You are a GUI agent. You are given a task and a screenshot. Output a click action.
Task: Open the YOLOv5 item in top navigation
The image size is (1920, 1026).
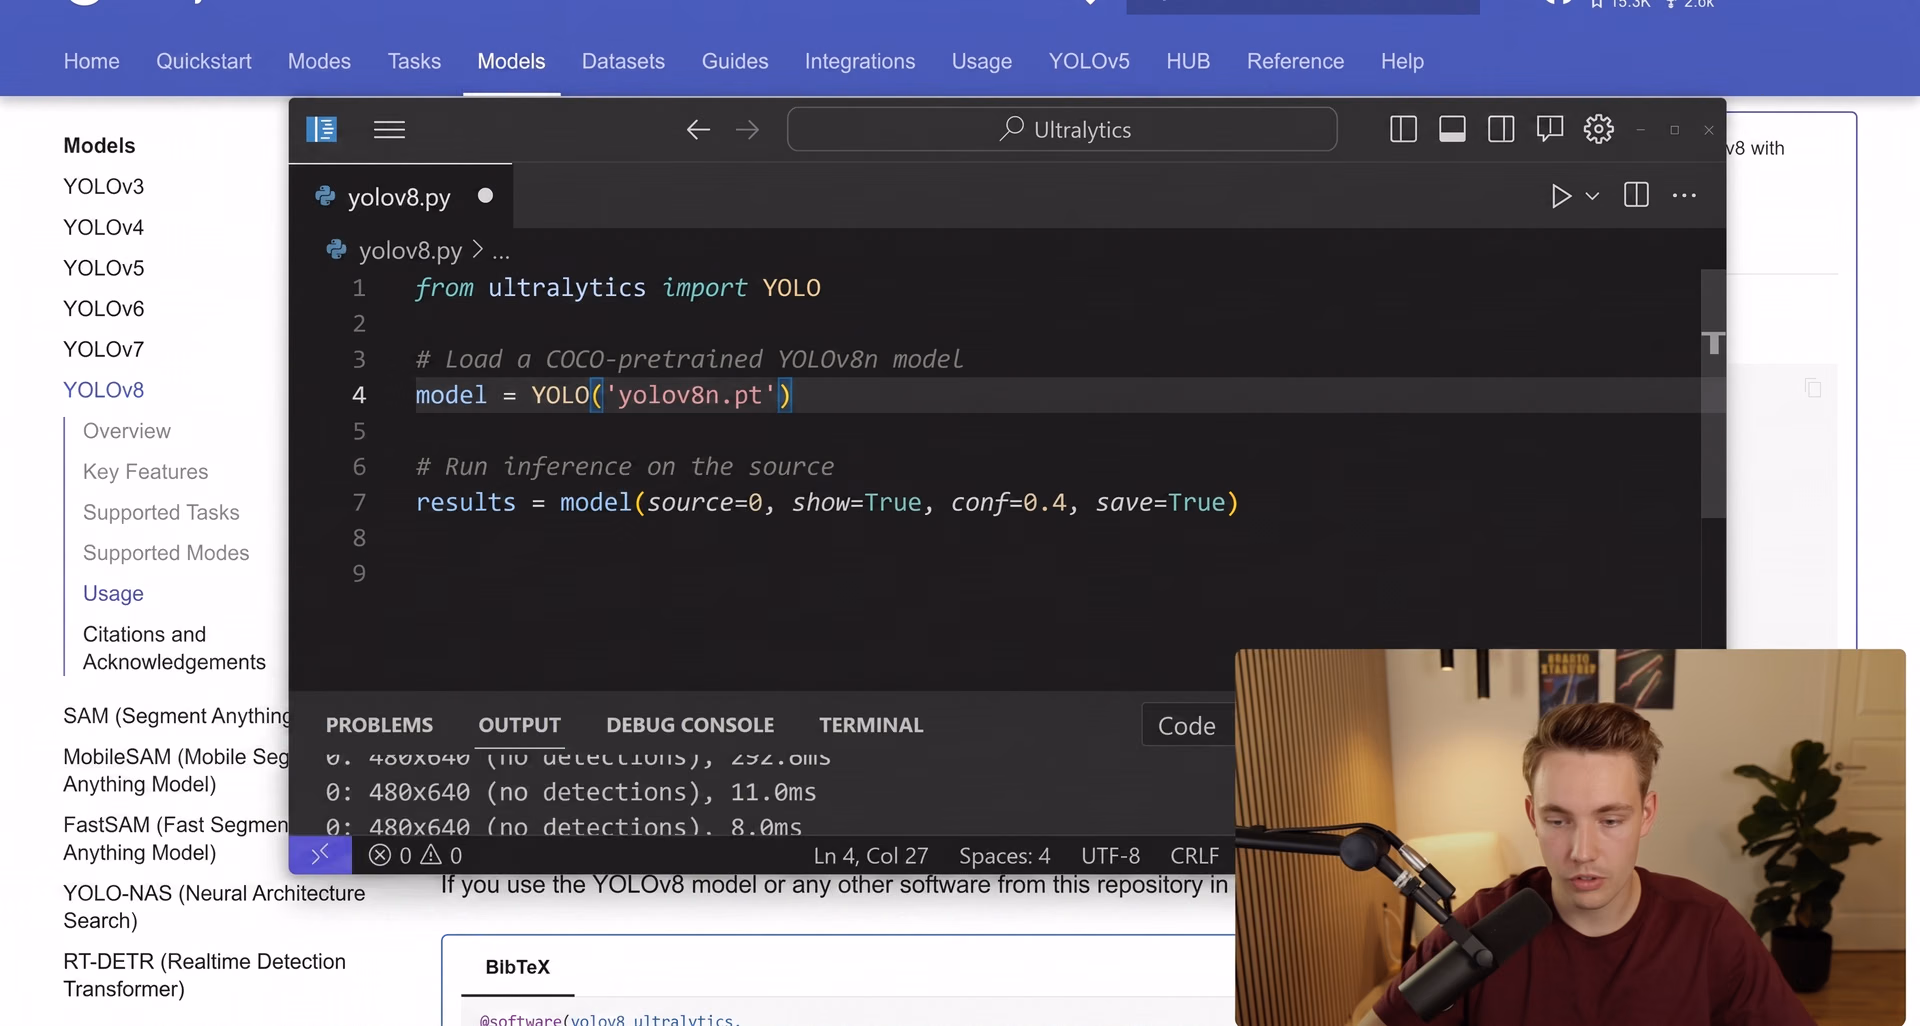1089,61
